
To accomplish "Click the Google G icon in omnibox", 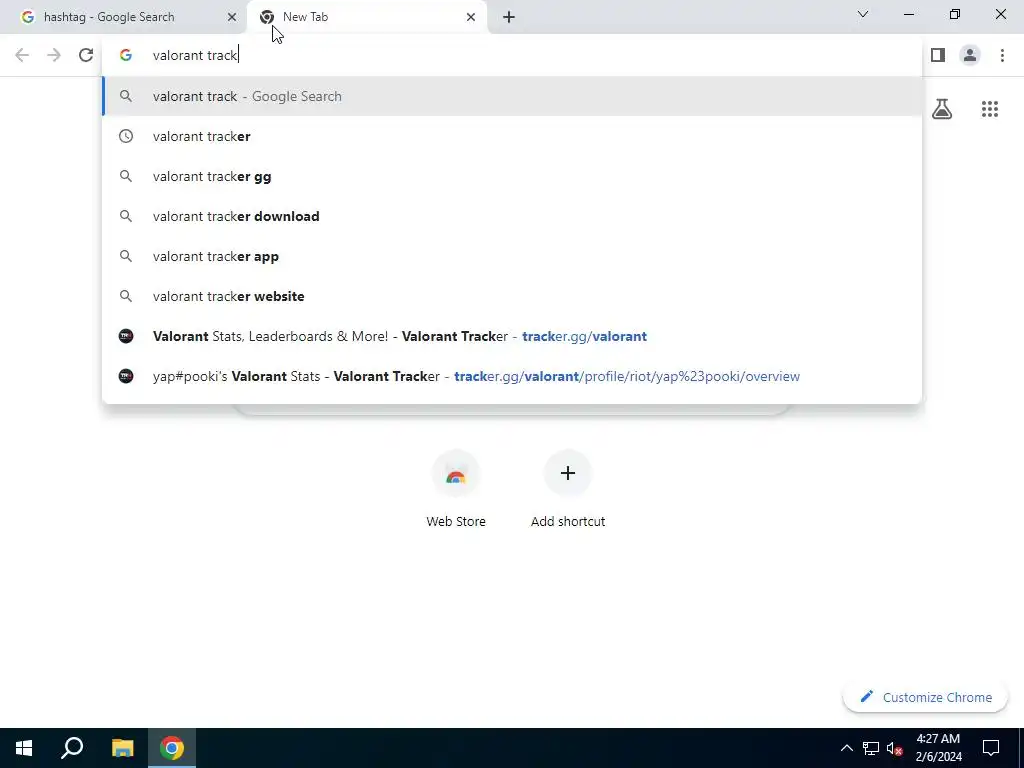I will [x=126, y=56].
